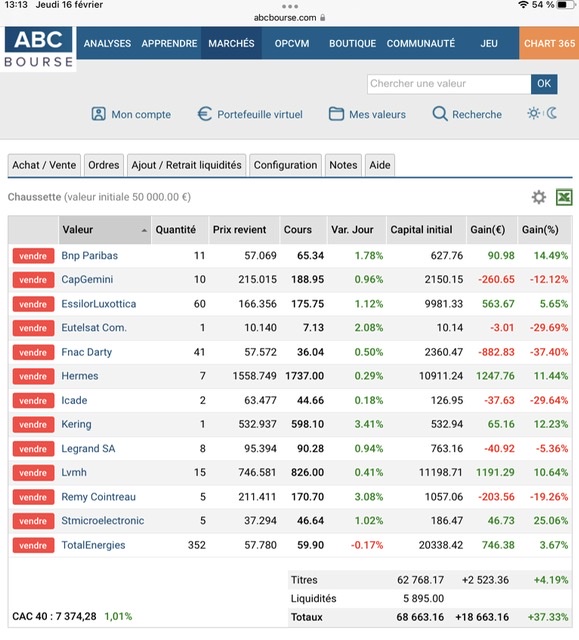Click vendre for Bnp Paribas
579x640 pixels.
coord(33,256)
